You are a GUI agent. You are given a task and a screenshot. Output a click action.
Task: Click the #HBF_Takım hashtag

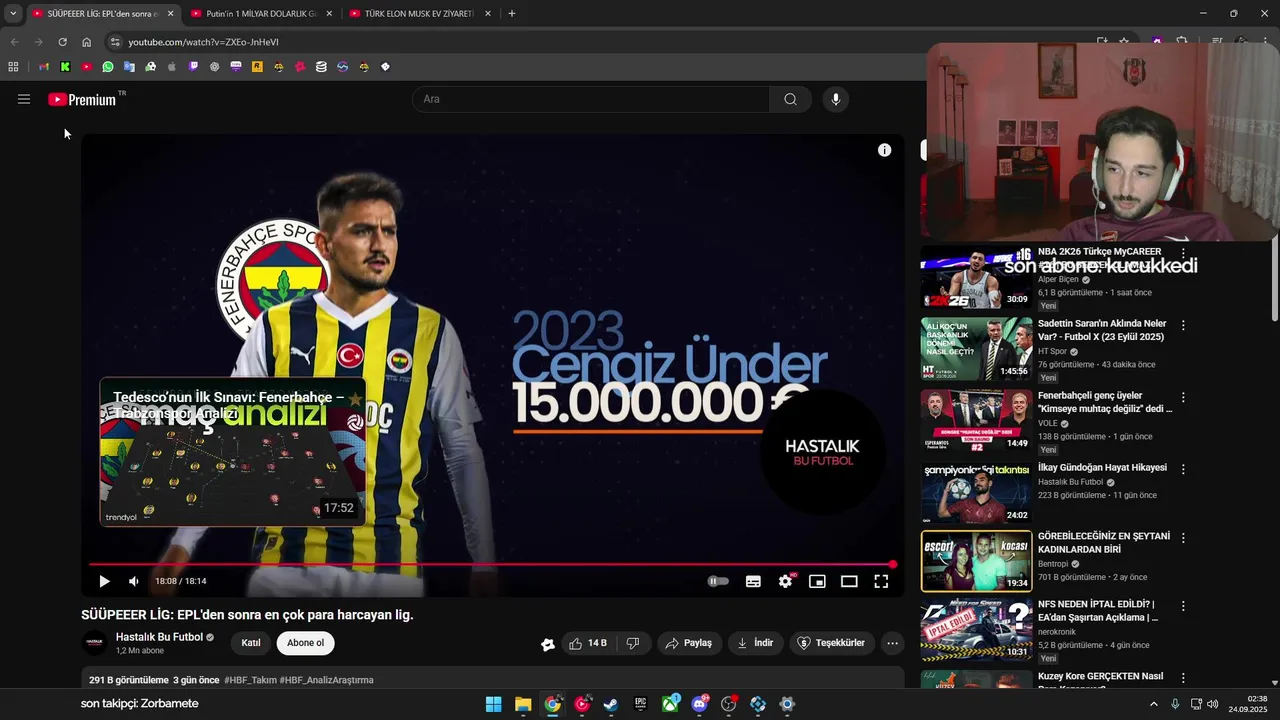coord(249,680)
